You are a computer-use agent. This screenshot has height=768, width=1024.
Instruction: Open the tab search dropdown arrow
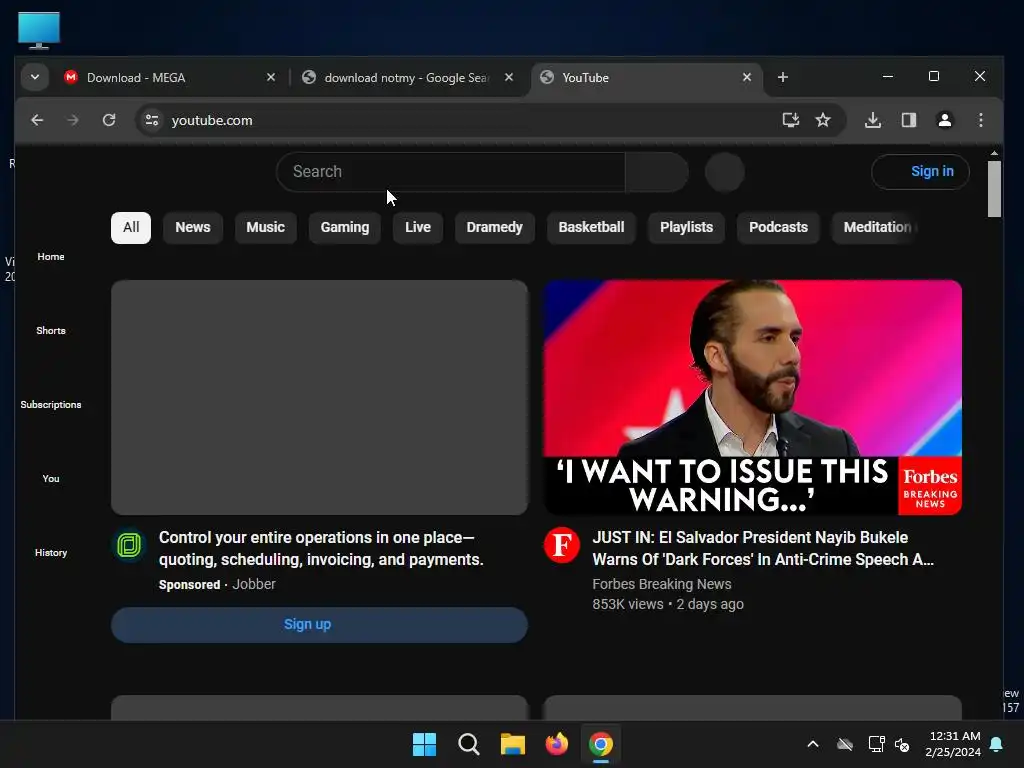pos(35,77)
